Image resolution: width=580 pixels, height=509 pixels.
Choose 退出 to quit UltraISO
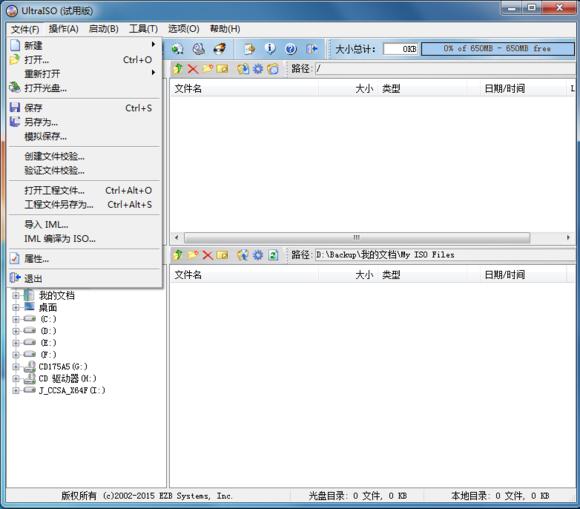(84, 279)
